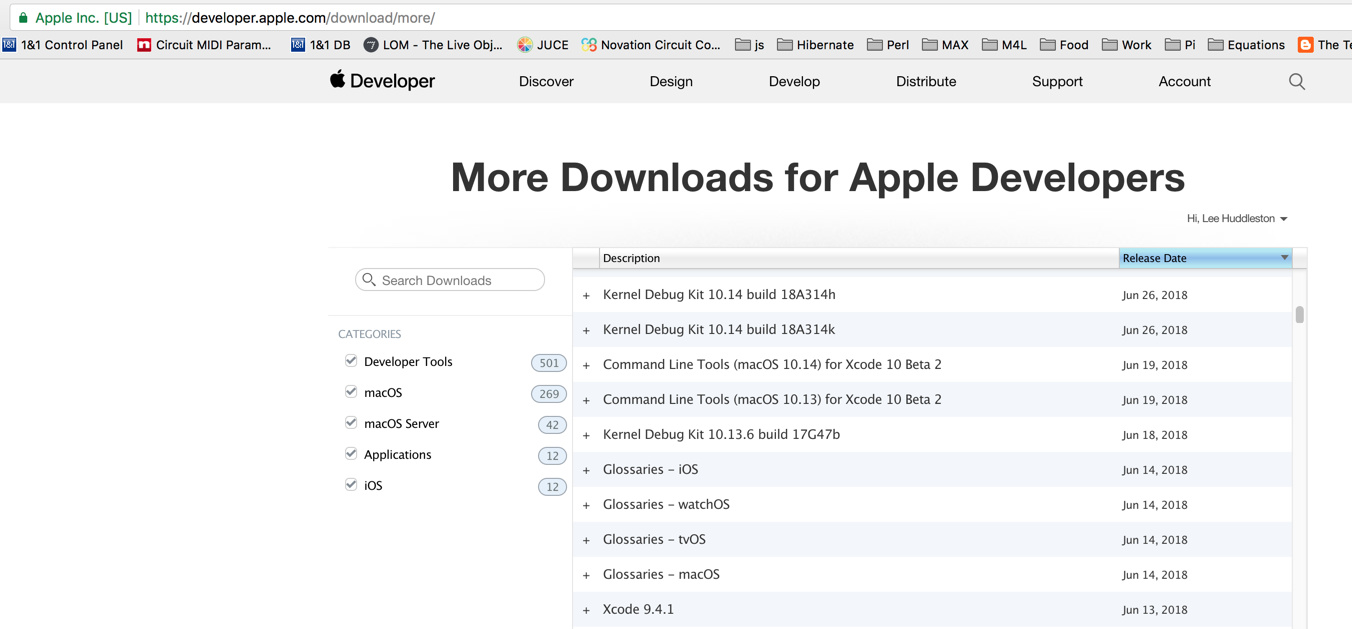Open the 1&1 DB bookmark
This screenshot has height=629, width=1352.
(x=320, y=45)
